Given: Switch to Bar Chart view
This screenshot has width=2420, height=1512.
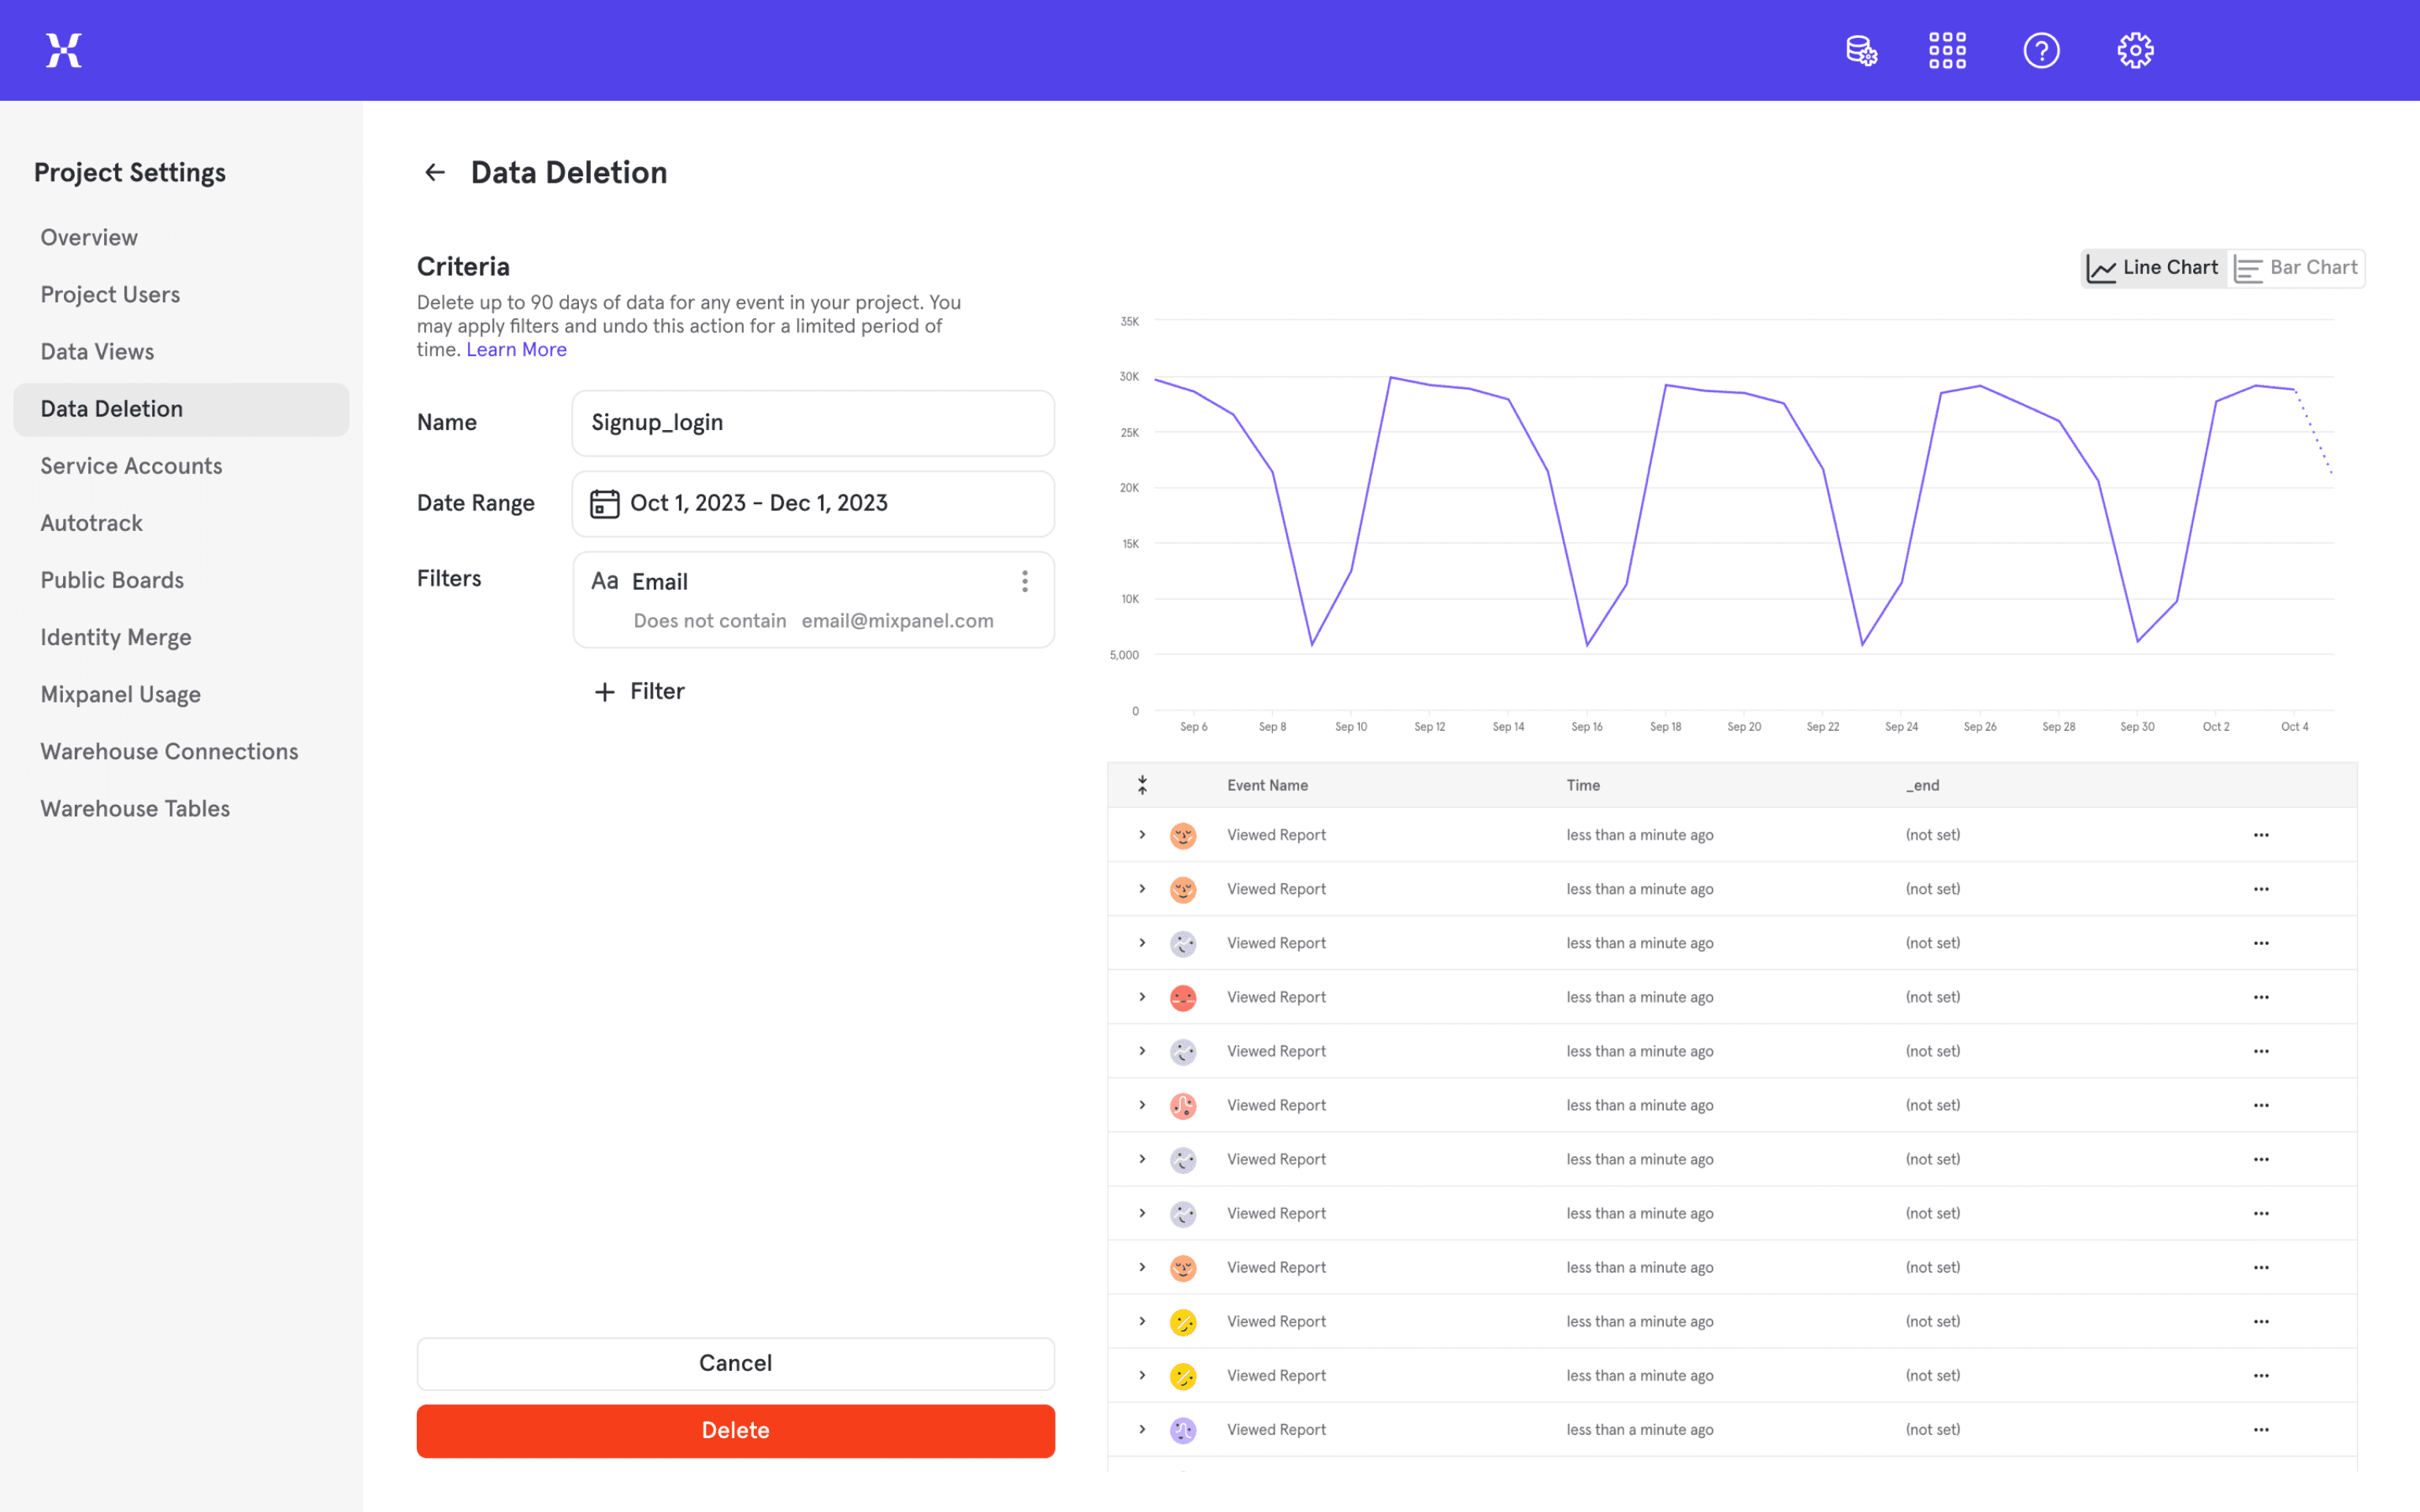Looking at the screenshot, I should 2297,268.
